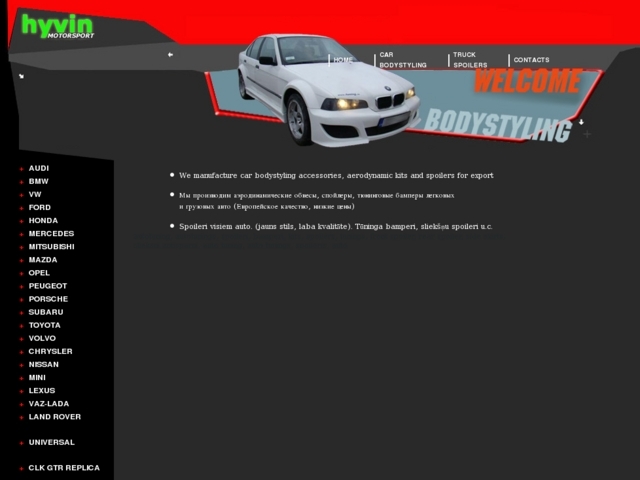Choose the VAZ-LADA brand link

pyautogui.click(x=49, y=403)
